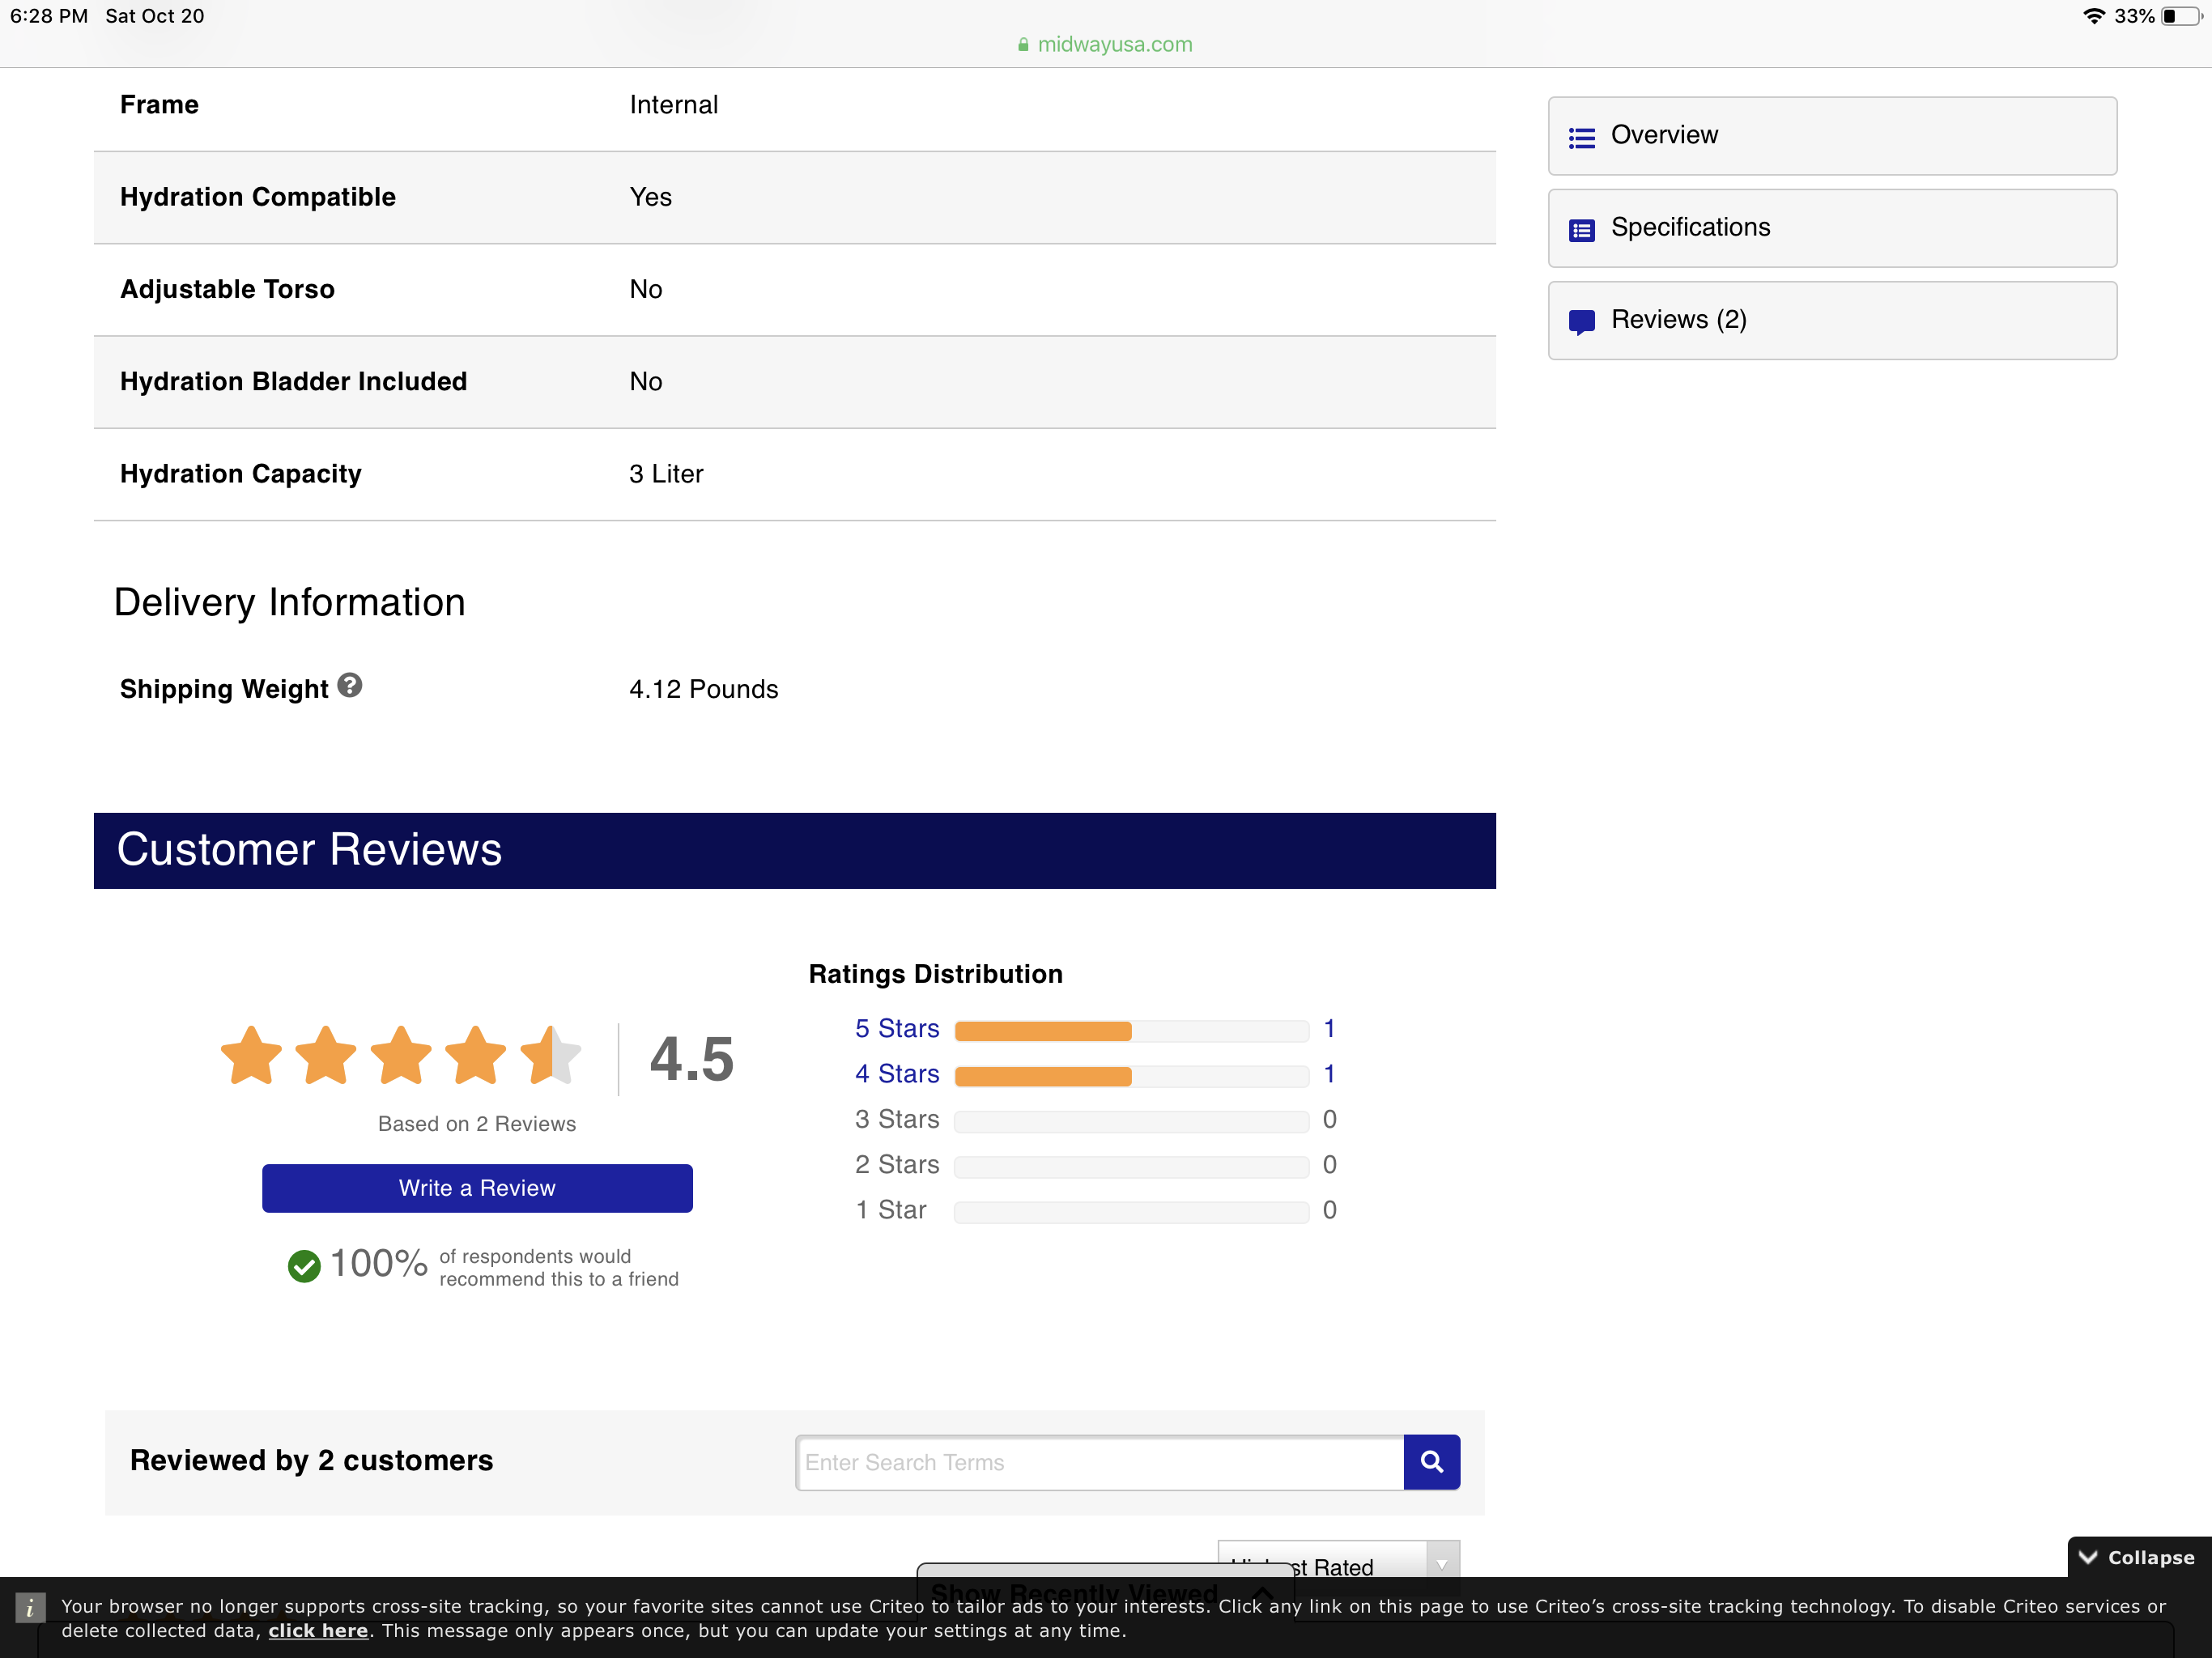Click 'Hydration Bladder Included' label
The image size is (2212, 1658).
coord(294,382)
